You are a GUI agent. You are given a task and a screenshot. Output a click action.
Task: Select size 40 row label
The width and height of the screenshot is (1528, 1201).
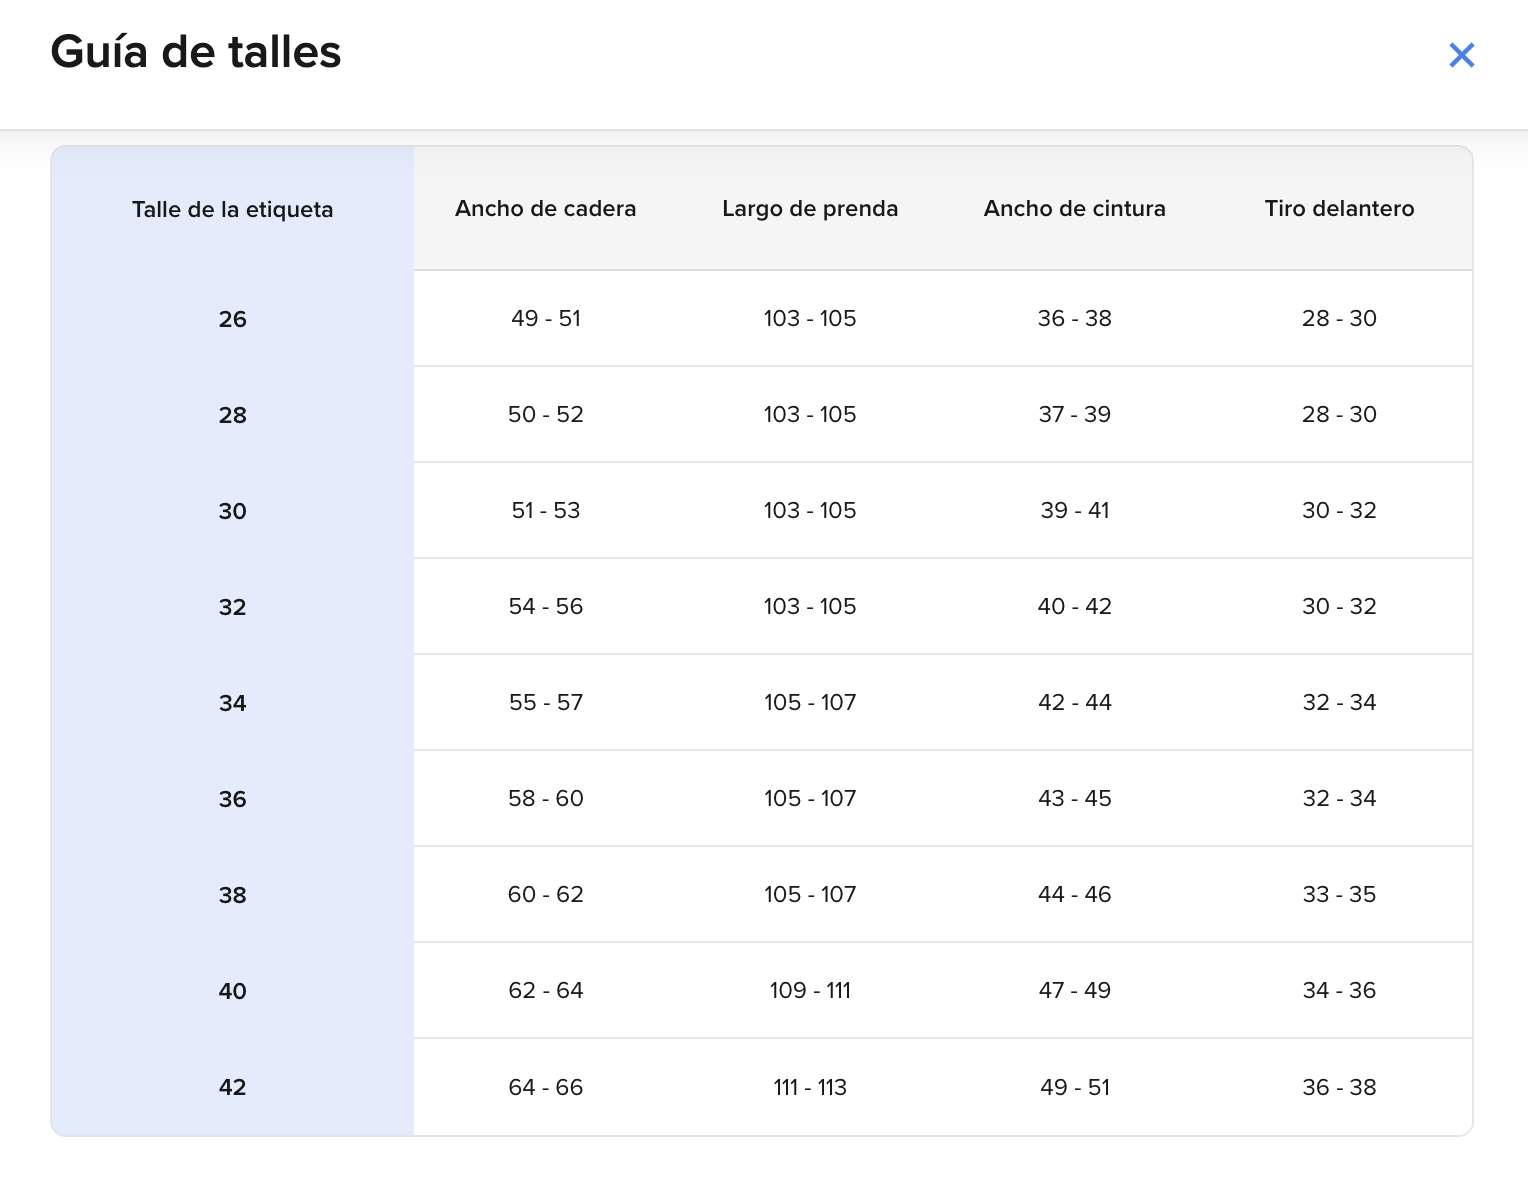click(232, 991)
